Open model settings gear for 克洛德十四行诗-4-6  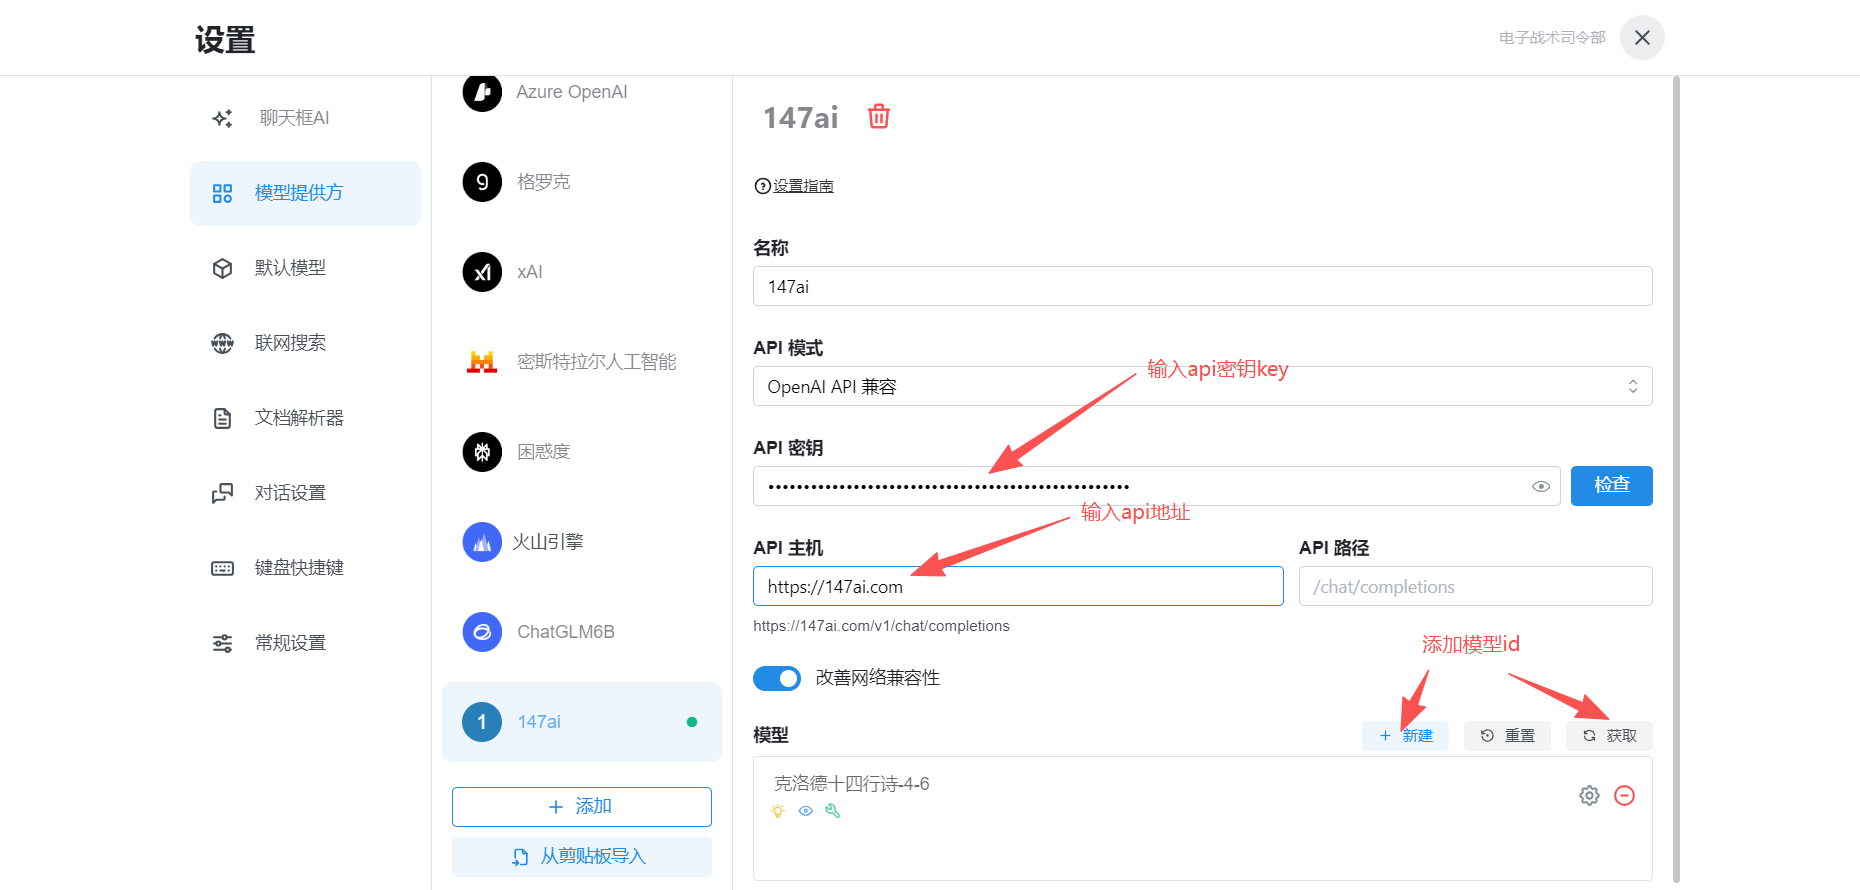1589,795
